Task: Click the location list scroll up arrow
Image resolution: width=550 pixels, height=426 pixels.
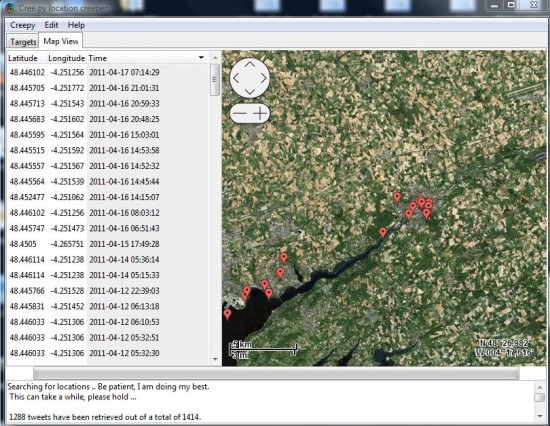Action: [215, 58]
